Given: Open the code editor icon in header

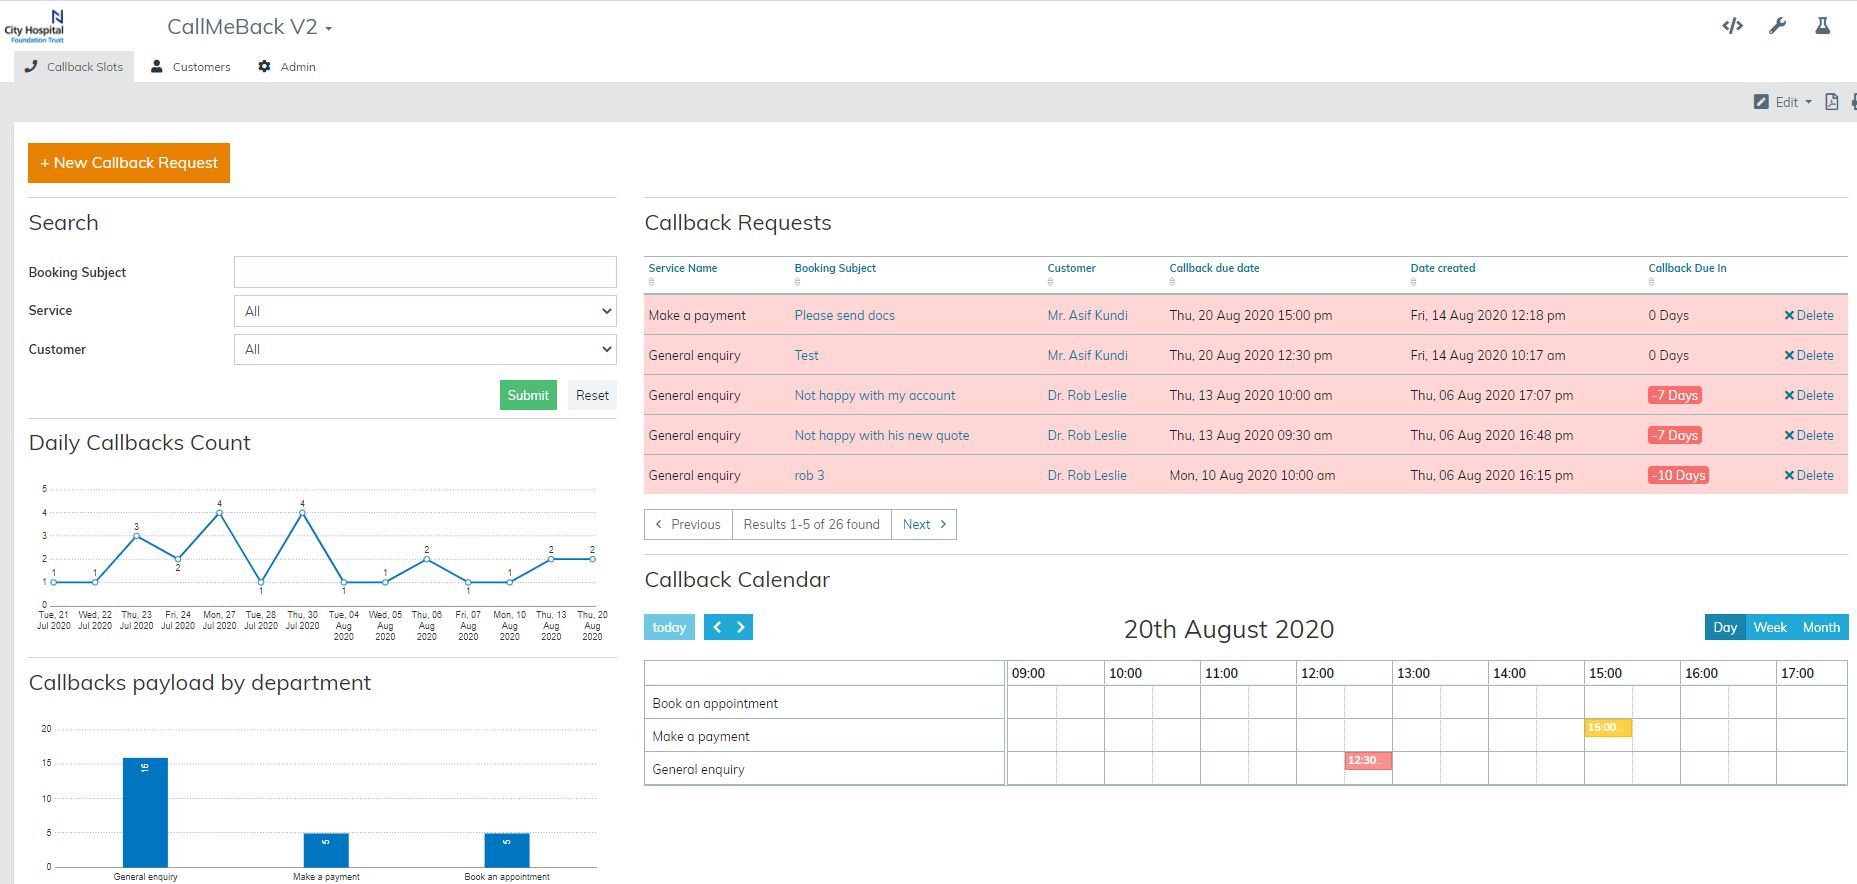Looking at the screenshot, I should point(1732,27).
